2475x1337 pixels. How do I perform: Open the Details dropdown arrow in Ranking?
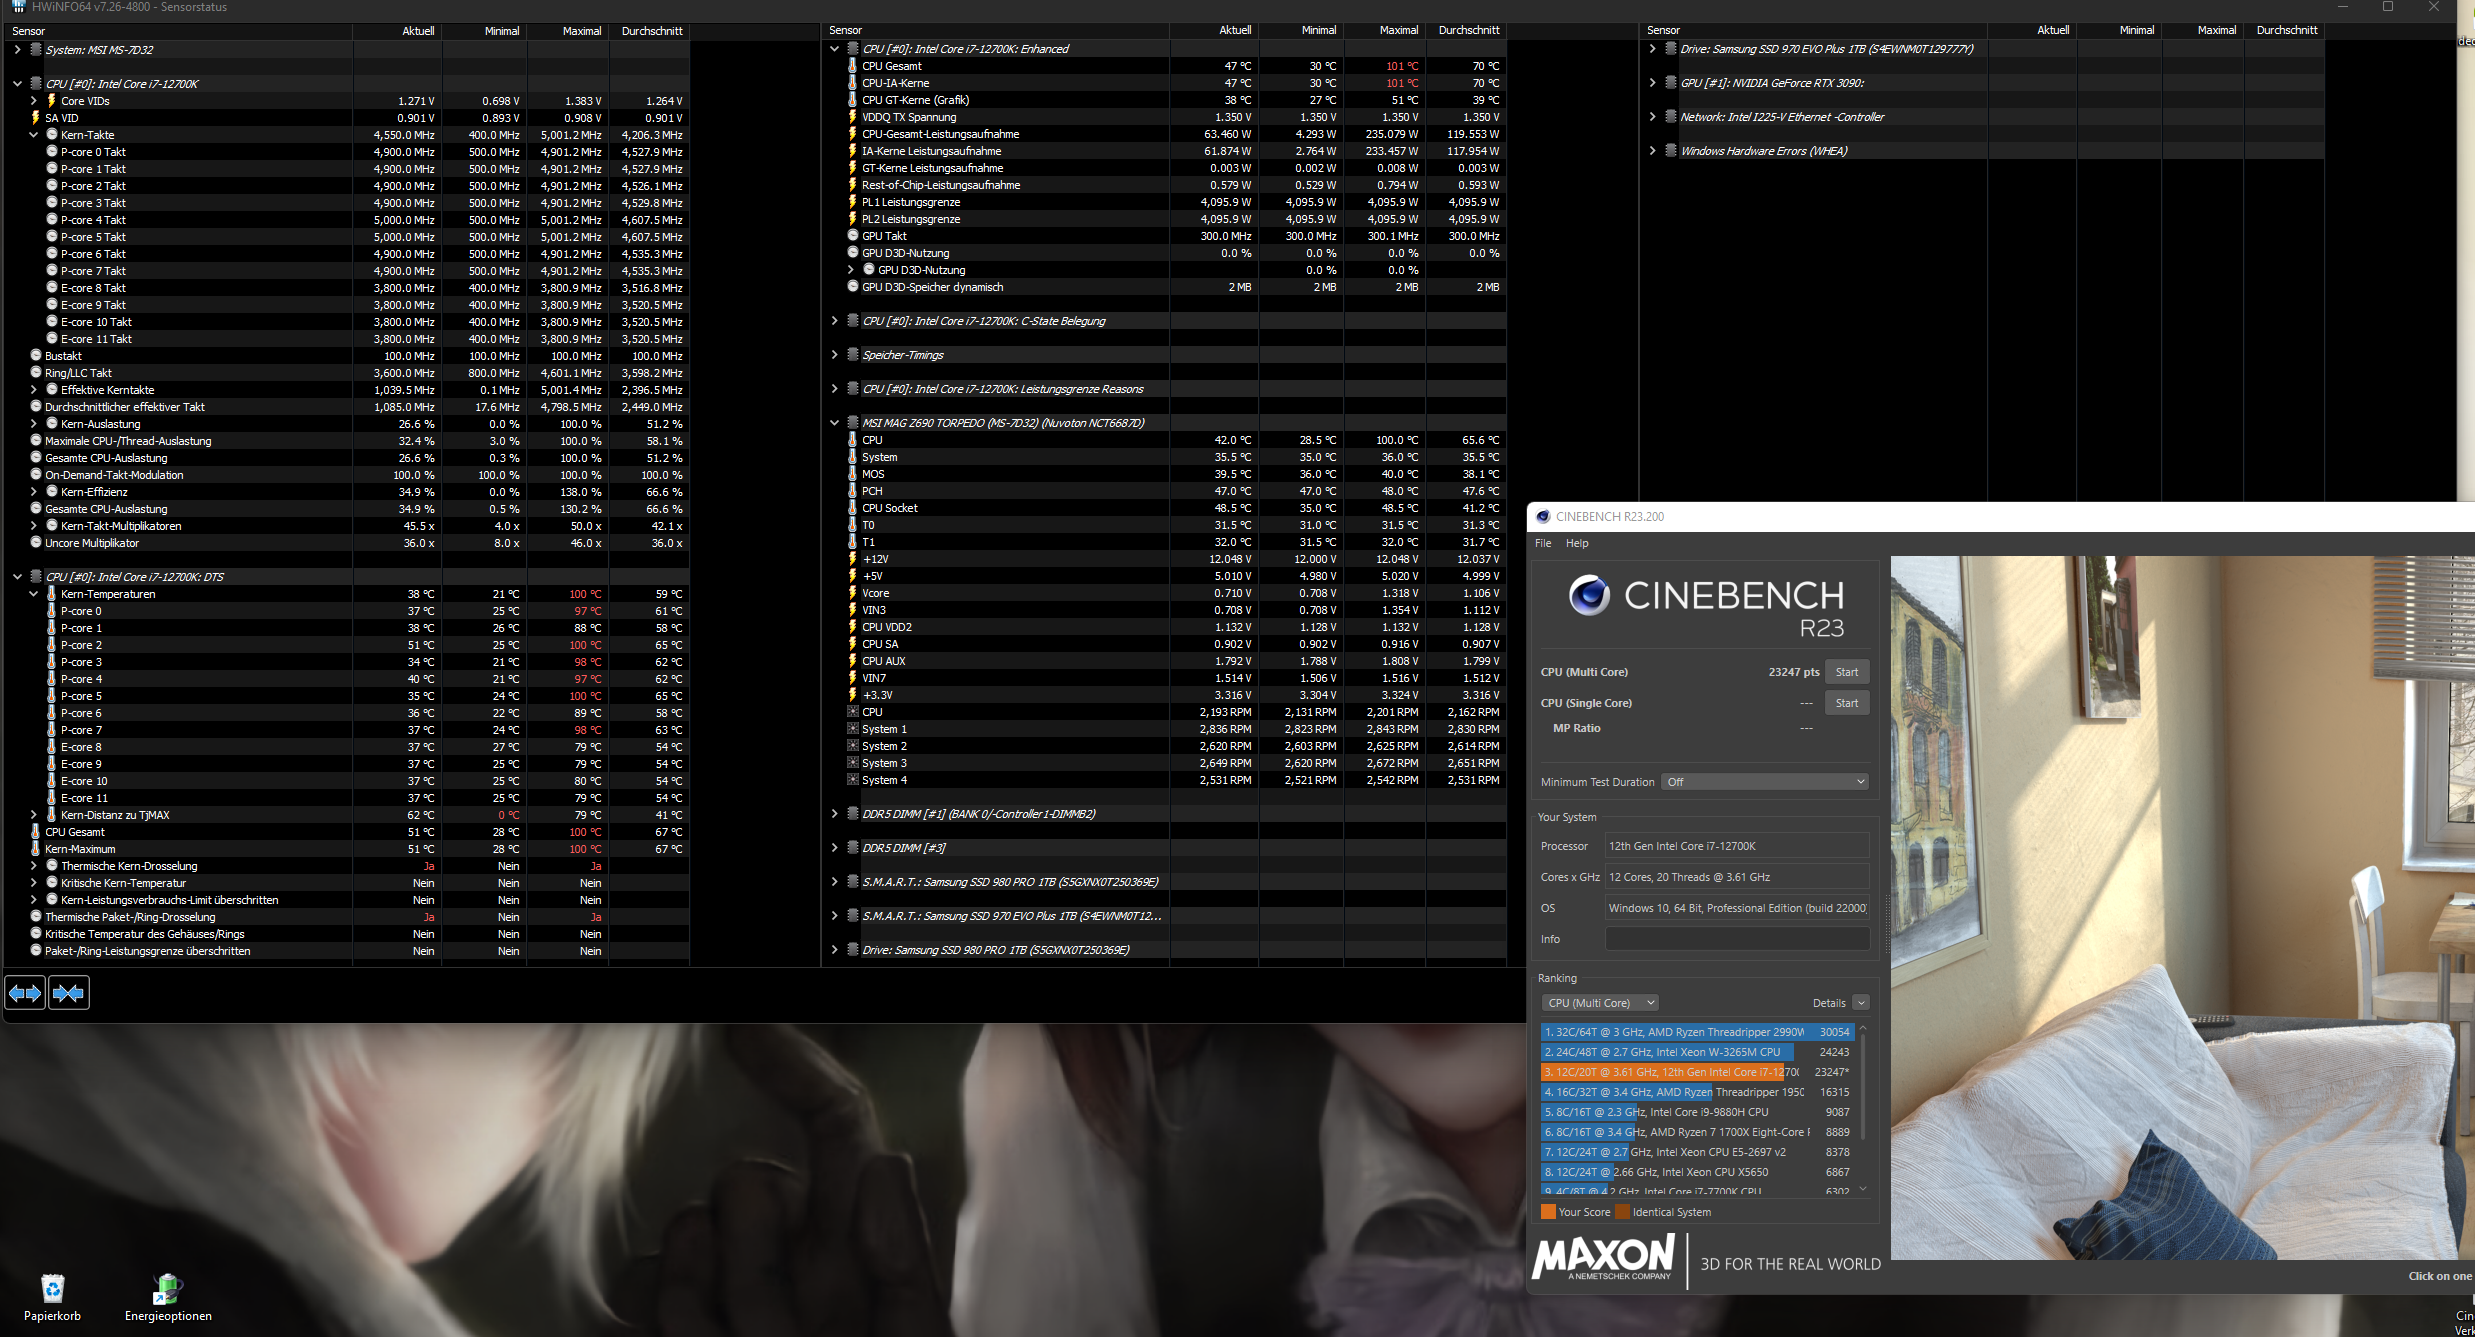[x=1860, y=1003]
